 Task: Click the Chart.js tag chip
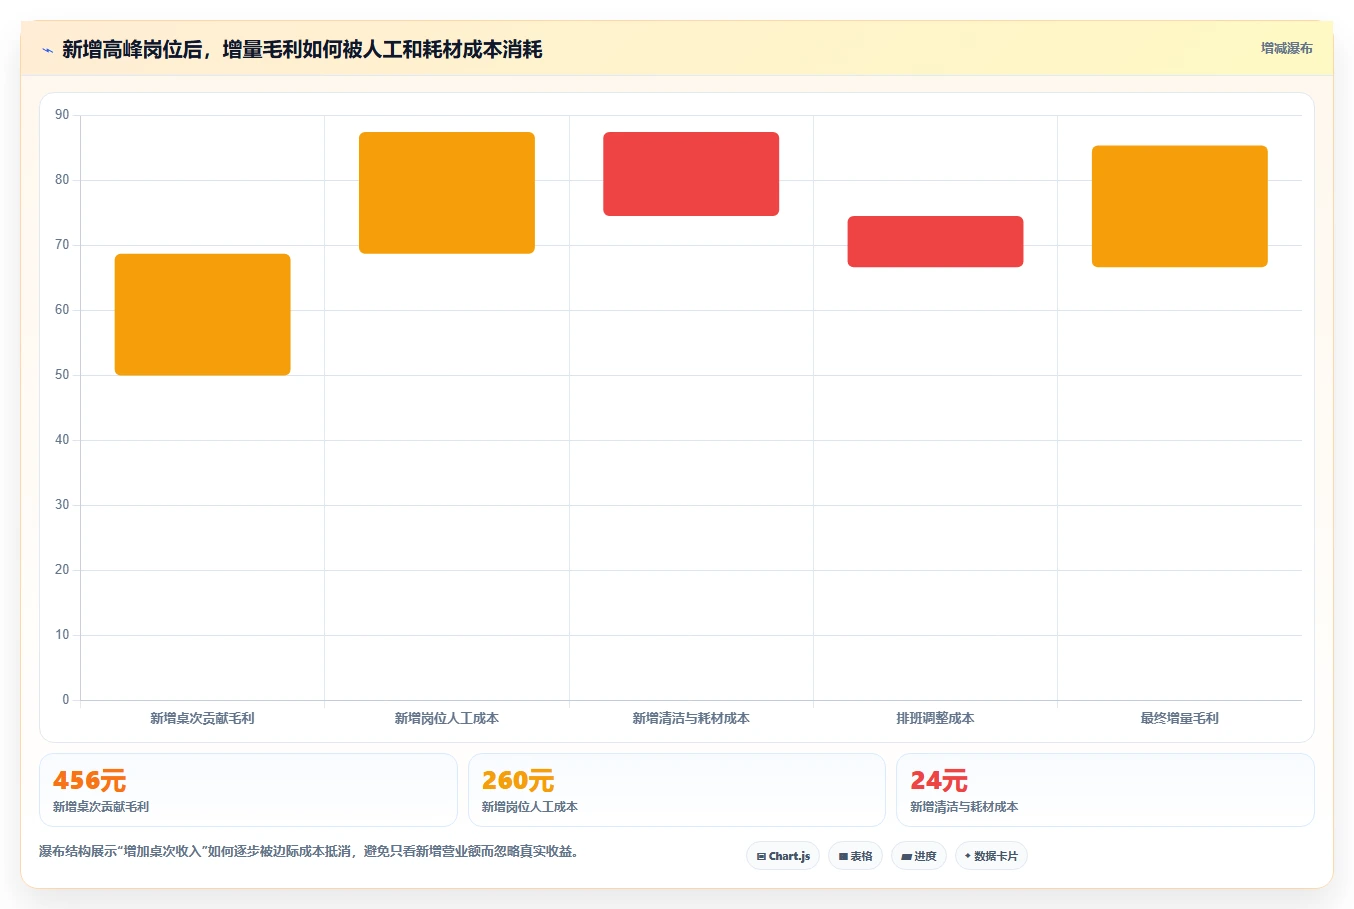tap(783, 856)
